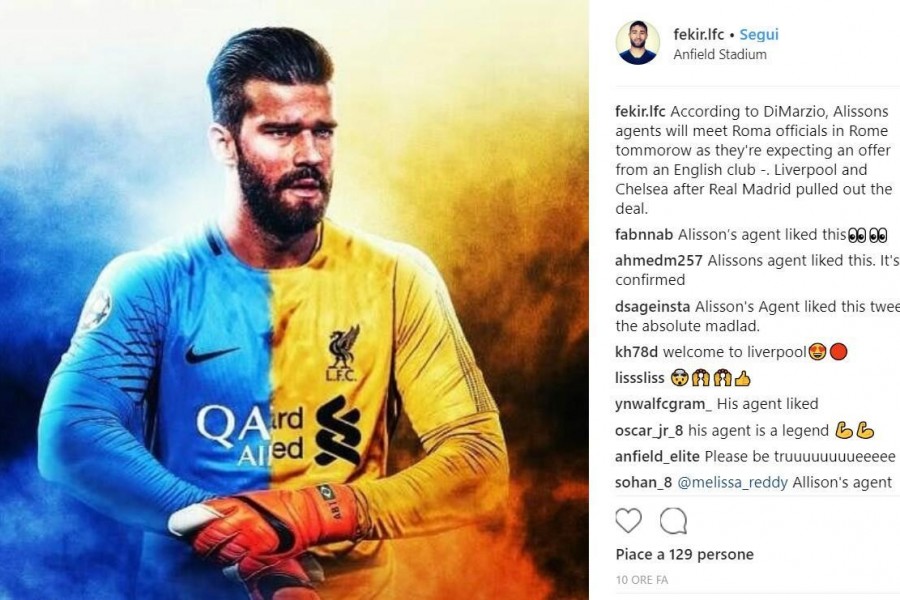The height and width of the screenshot is (600, 900).
Task: Click the 10 ORE FA timestamp
Action: (x=642, y=580)
